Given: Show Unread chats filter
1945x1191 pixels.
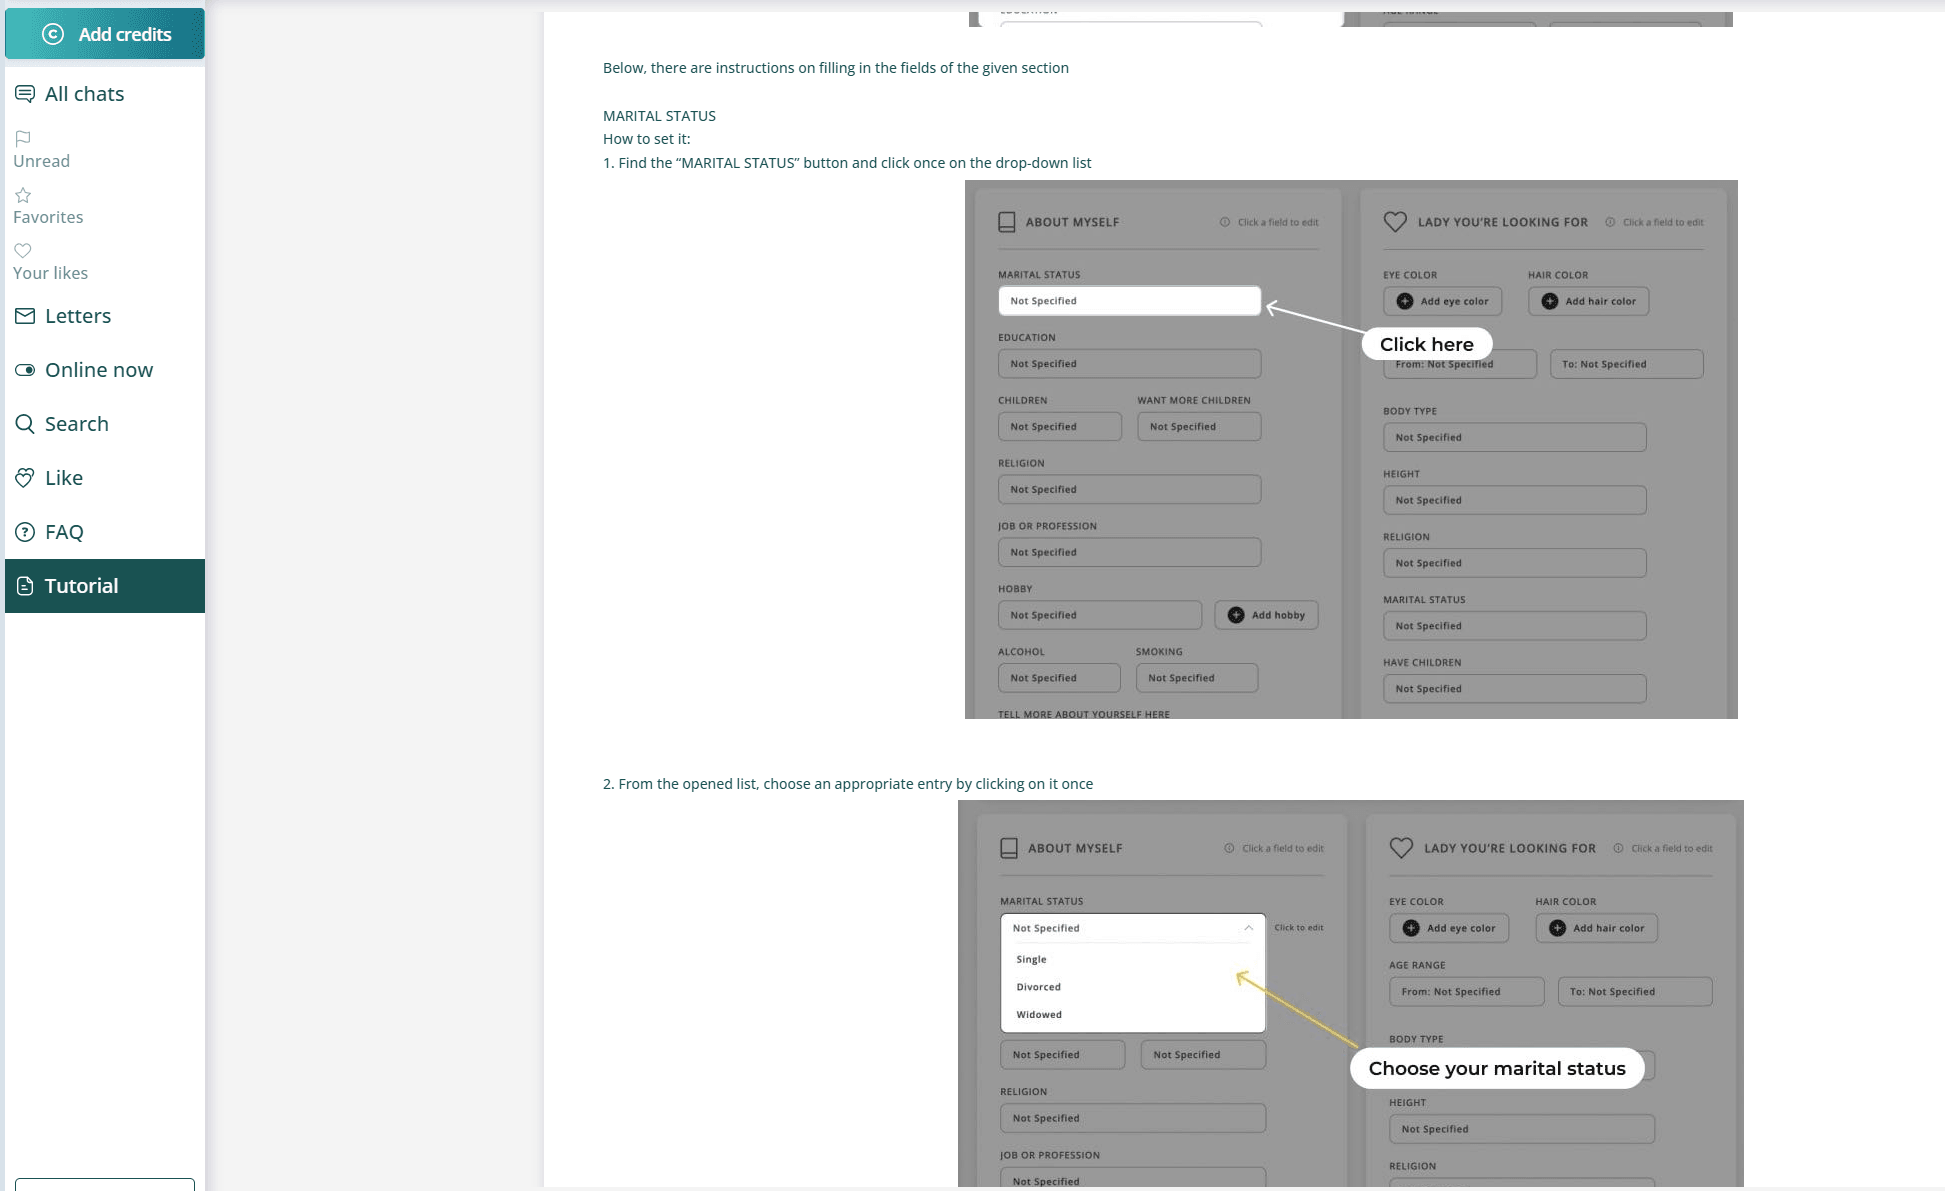Looking at the screenshot, I should click(x=41, y=151).
